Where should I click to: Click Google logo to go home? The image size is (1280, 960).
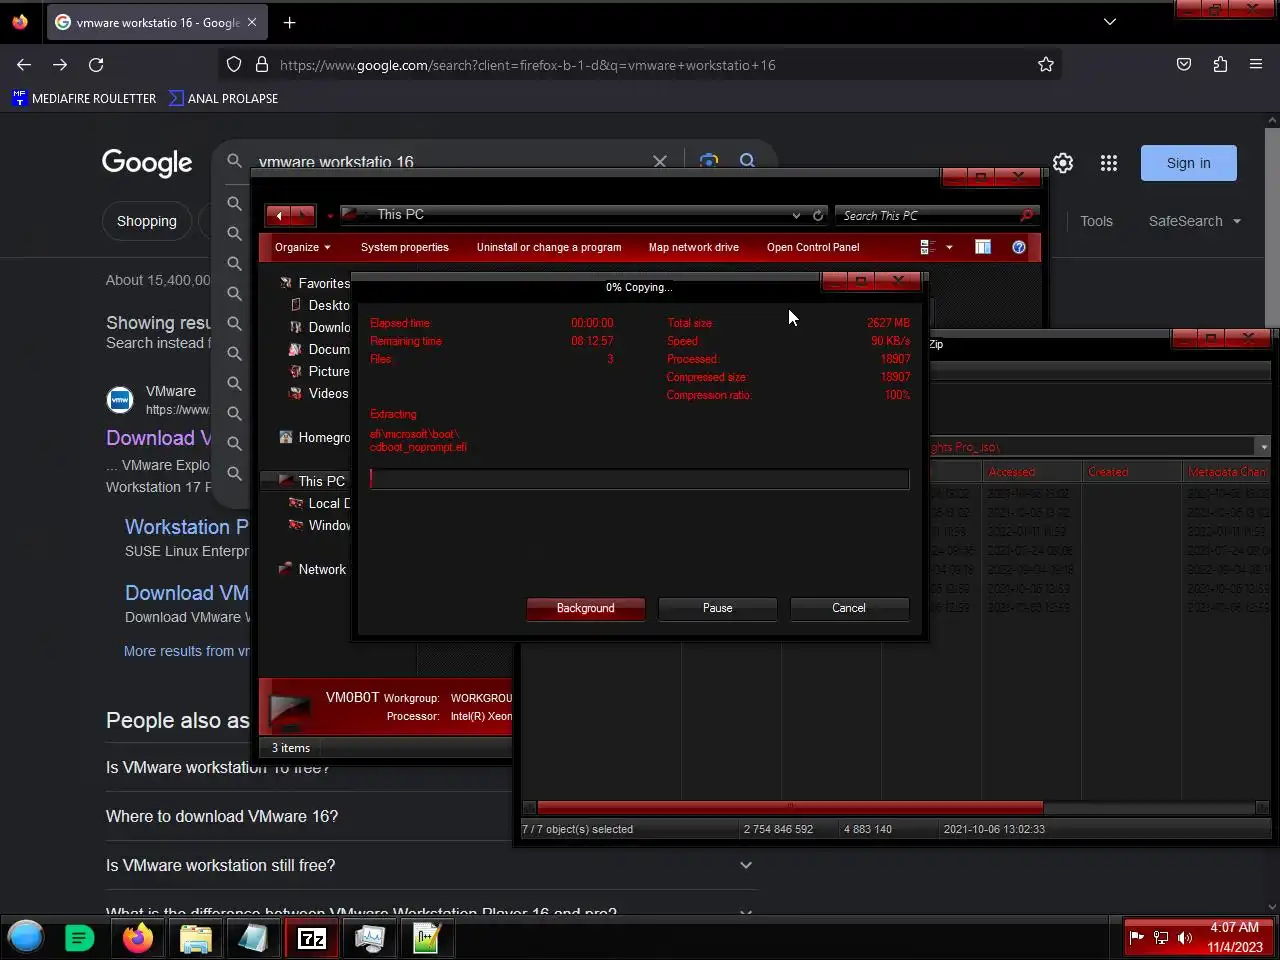pyautogui.click(x=147, y=163)
